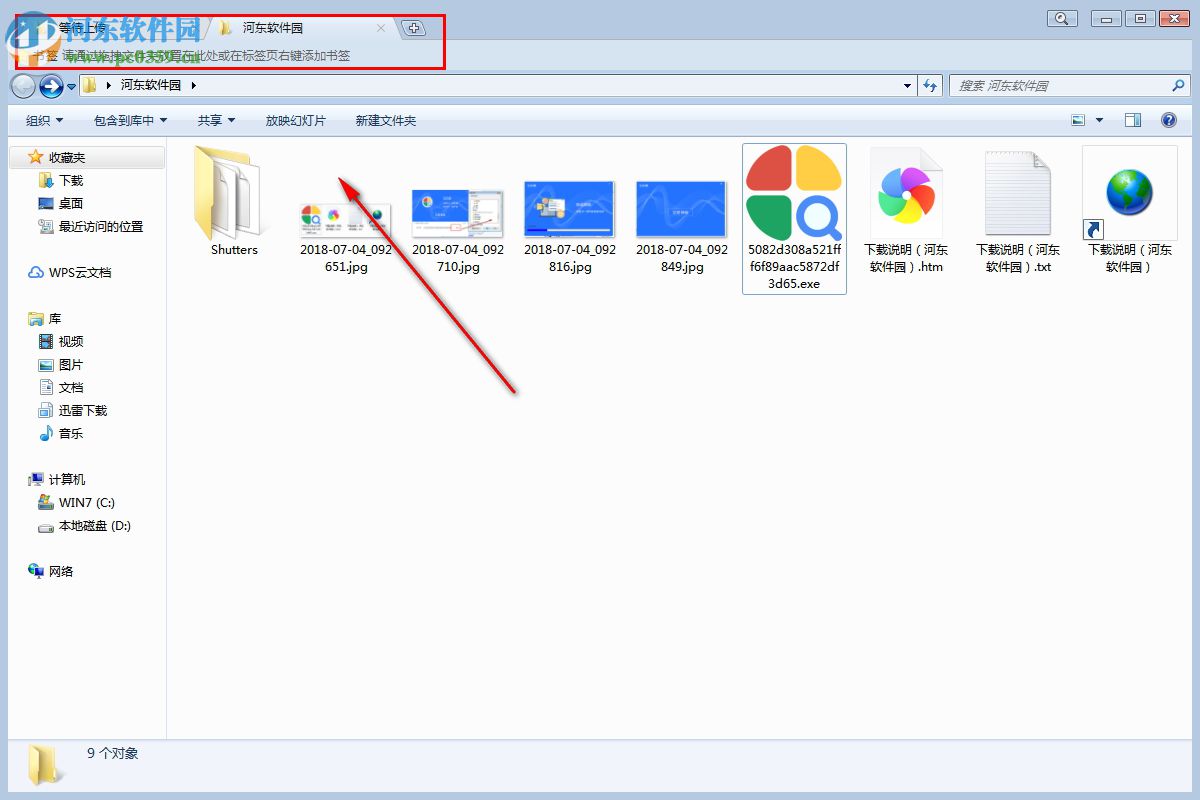Click the magnifier button in the title bar
Viewport: 1200px width, 800px height.
(x=1061, y=18)
